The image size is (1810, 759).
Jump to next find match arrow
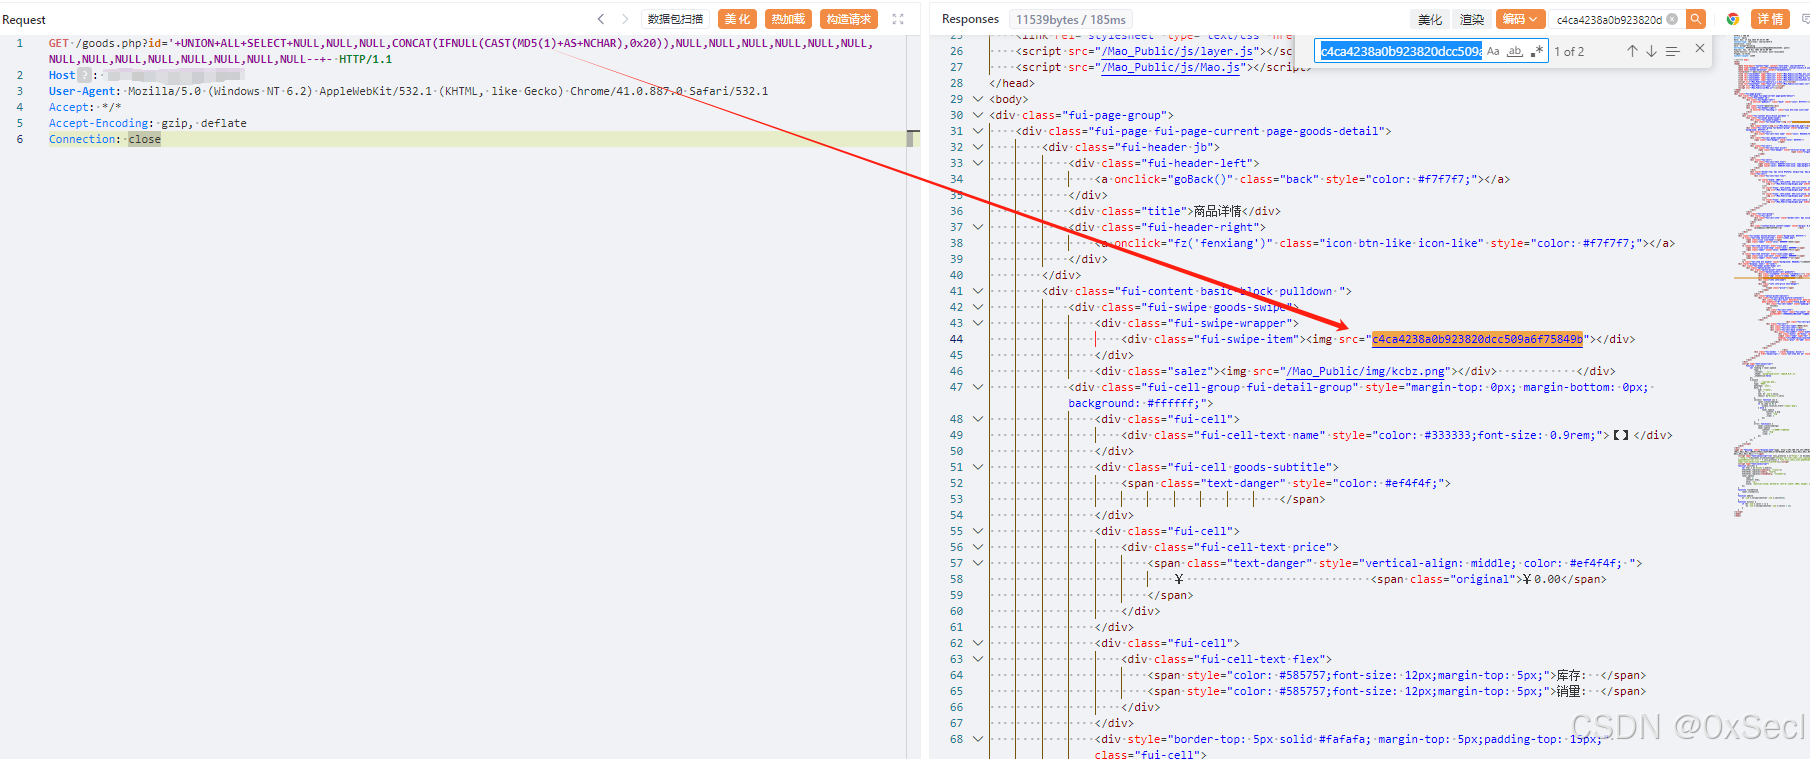click(1651, 51)
